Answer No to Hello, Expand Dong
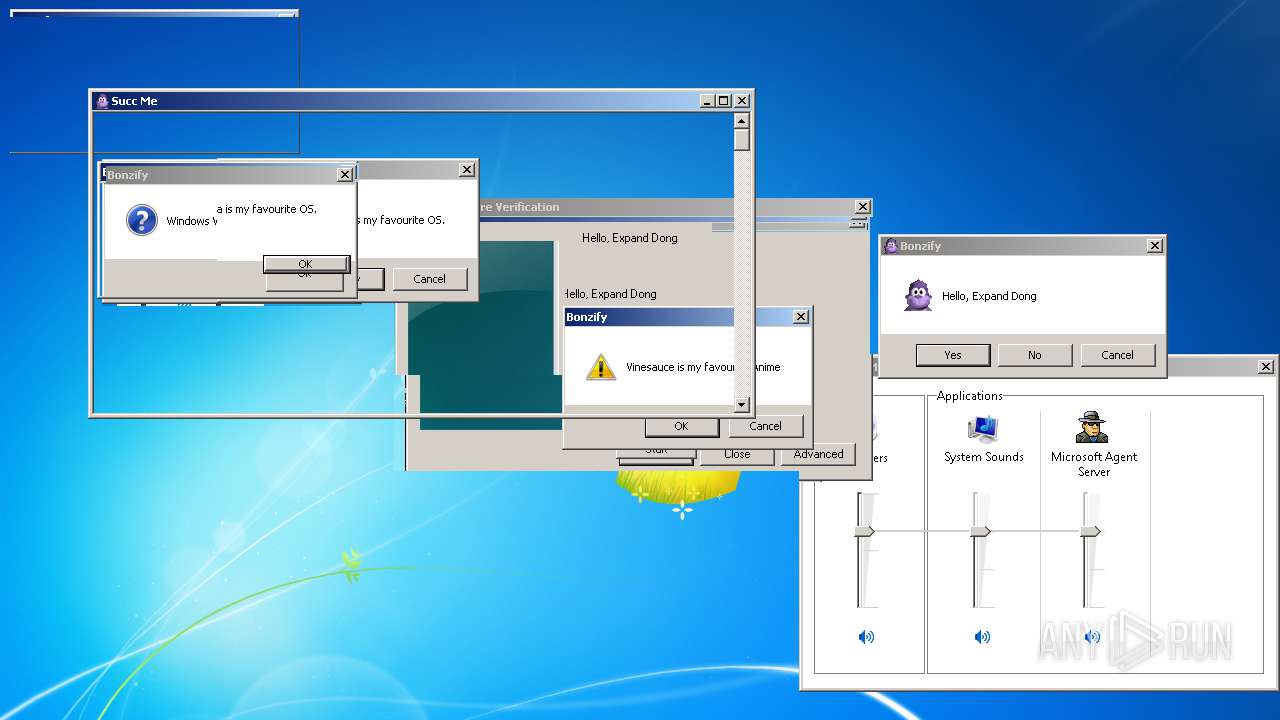 pyautogui.click(x=1035, y=355)
